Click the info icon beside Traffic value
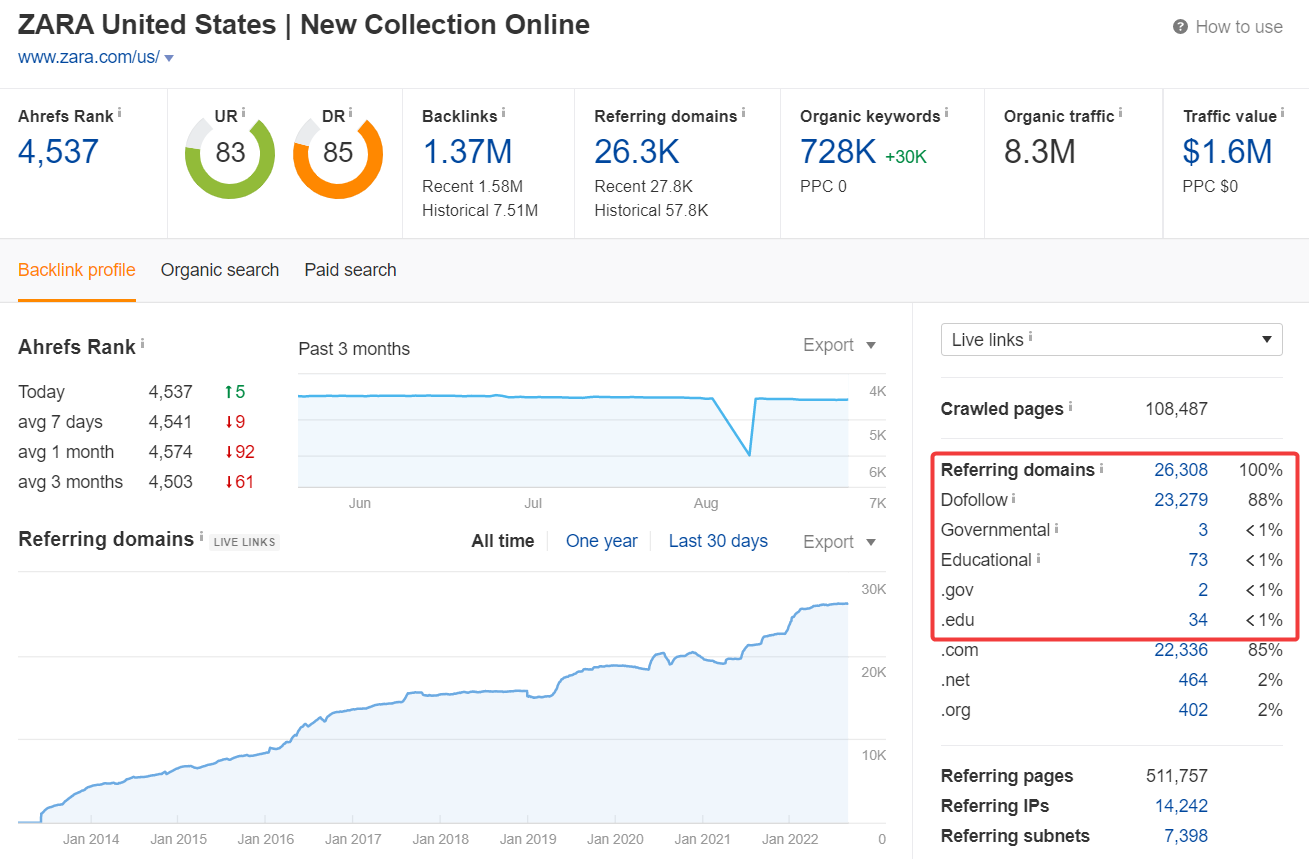This screenshot has height=859, width=1309. [x=1283, y=113]
